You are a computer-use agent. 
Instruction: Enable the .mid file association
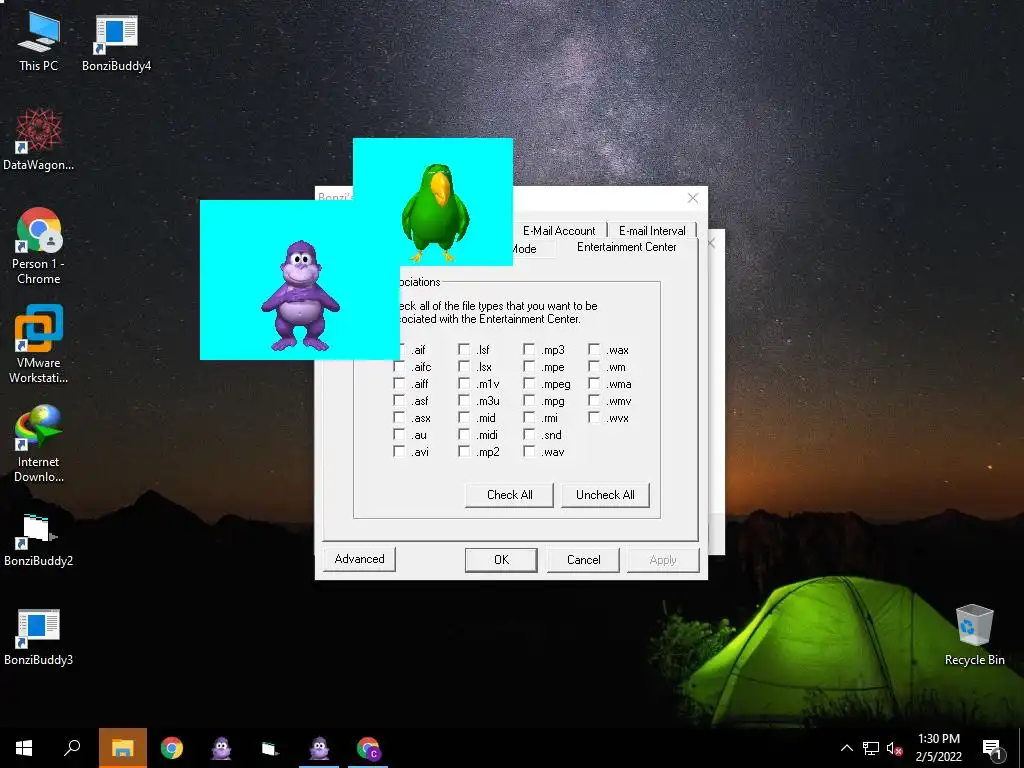tap(464, 417)
